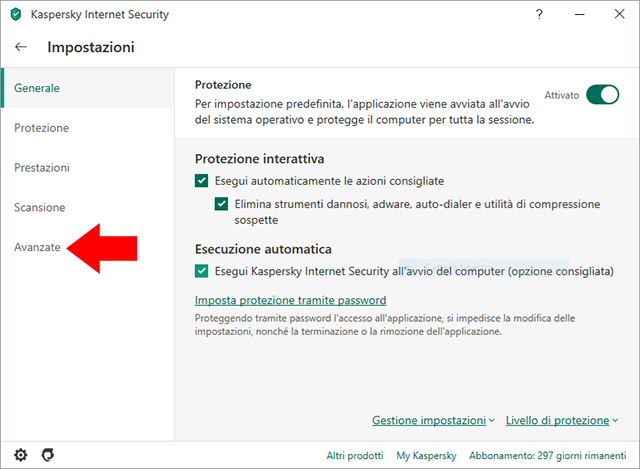Open the help question mark button

(x=539, y=14)
